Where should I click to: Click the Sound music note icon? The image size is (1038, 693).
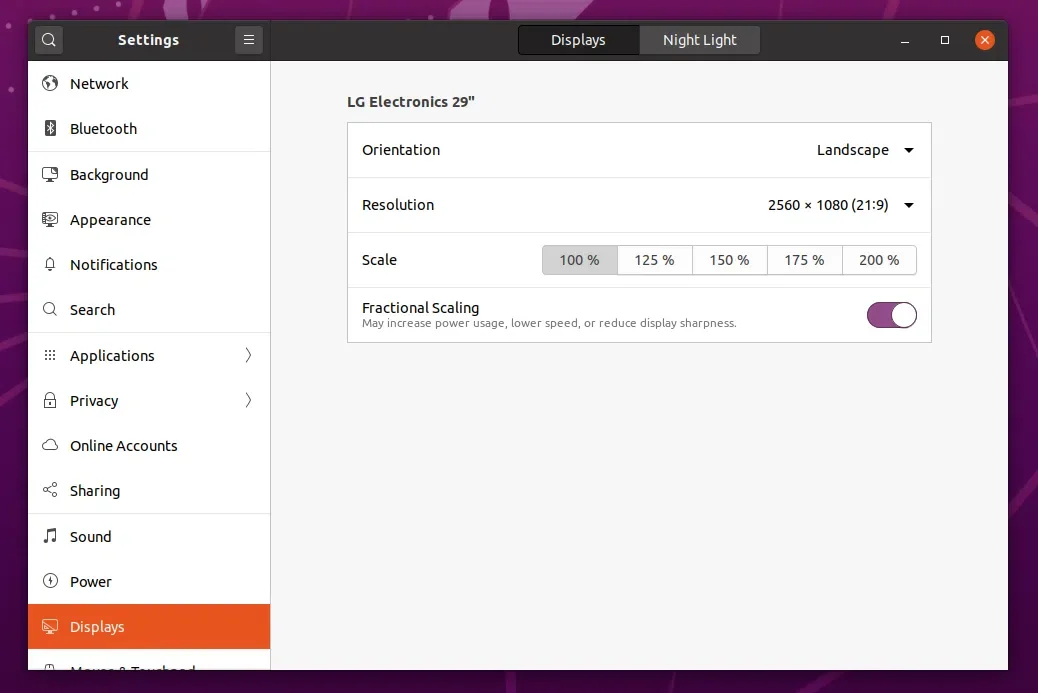(x=50, y=535)
